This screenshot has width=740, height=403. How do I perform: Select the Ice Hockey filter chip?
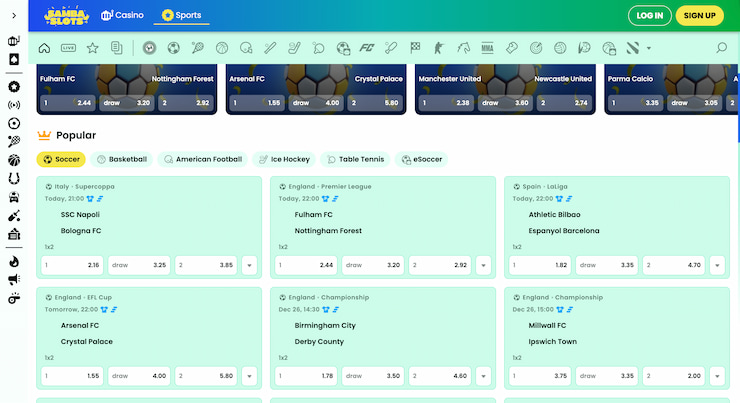[x=284, y=160]
